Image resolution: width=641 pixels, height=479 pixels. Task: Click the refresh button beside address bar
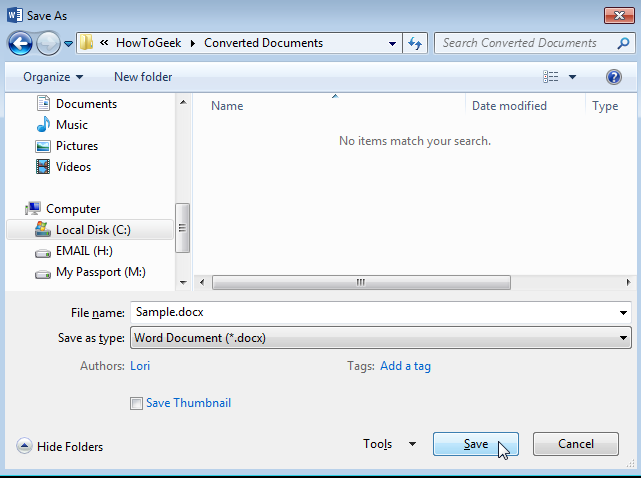[x=416, y=43]
